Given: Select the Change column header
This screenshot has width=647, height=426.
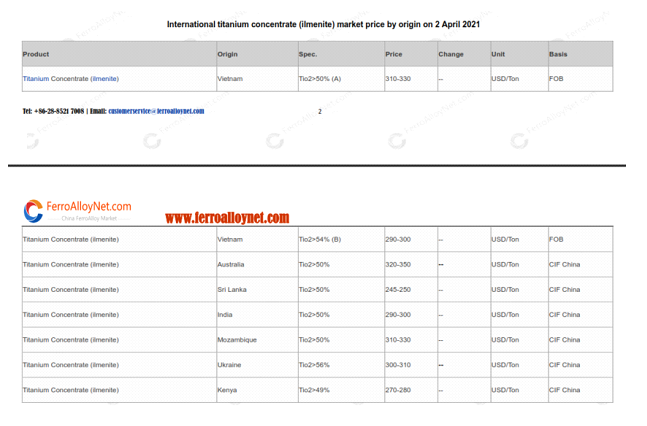Looking at the screenshot, I should click(451, 54).
